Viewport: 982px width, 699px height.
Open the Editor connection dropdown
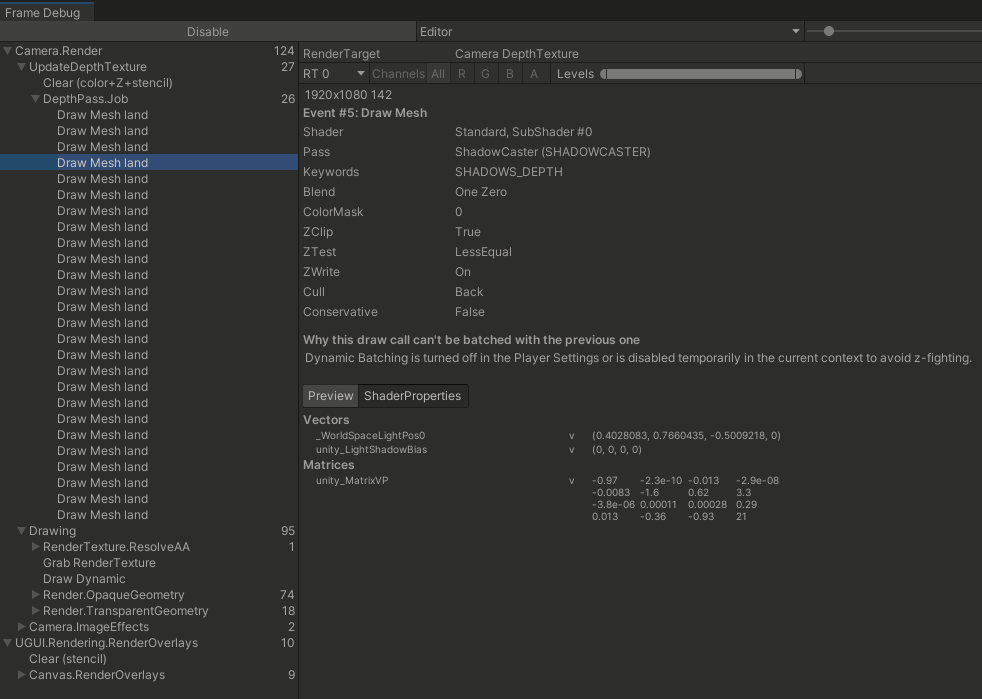pyautogui.click(x=610, y=32)
